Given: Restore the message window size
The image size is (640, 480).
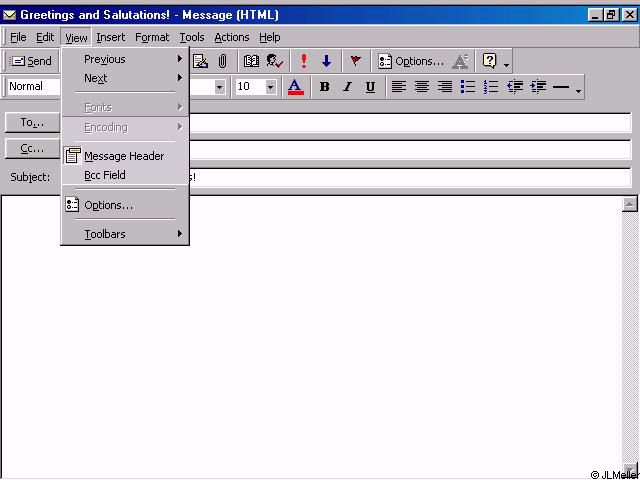Looking at the screenshot, I should [x=611, y=15].
